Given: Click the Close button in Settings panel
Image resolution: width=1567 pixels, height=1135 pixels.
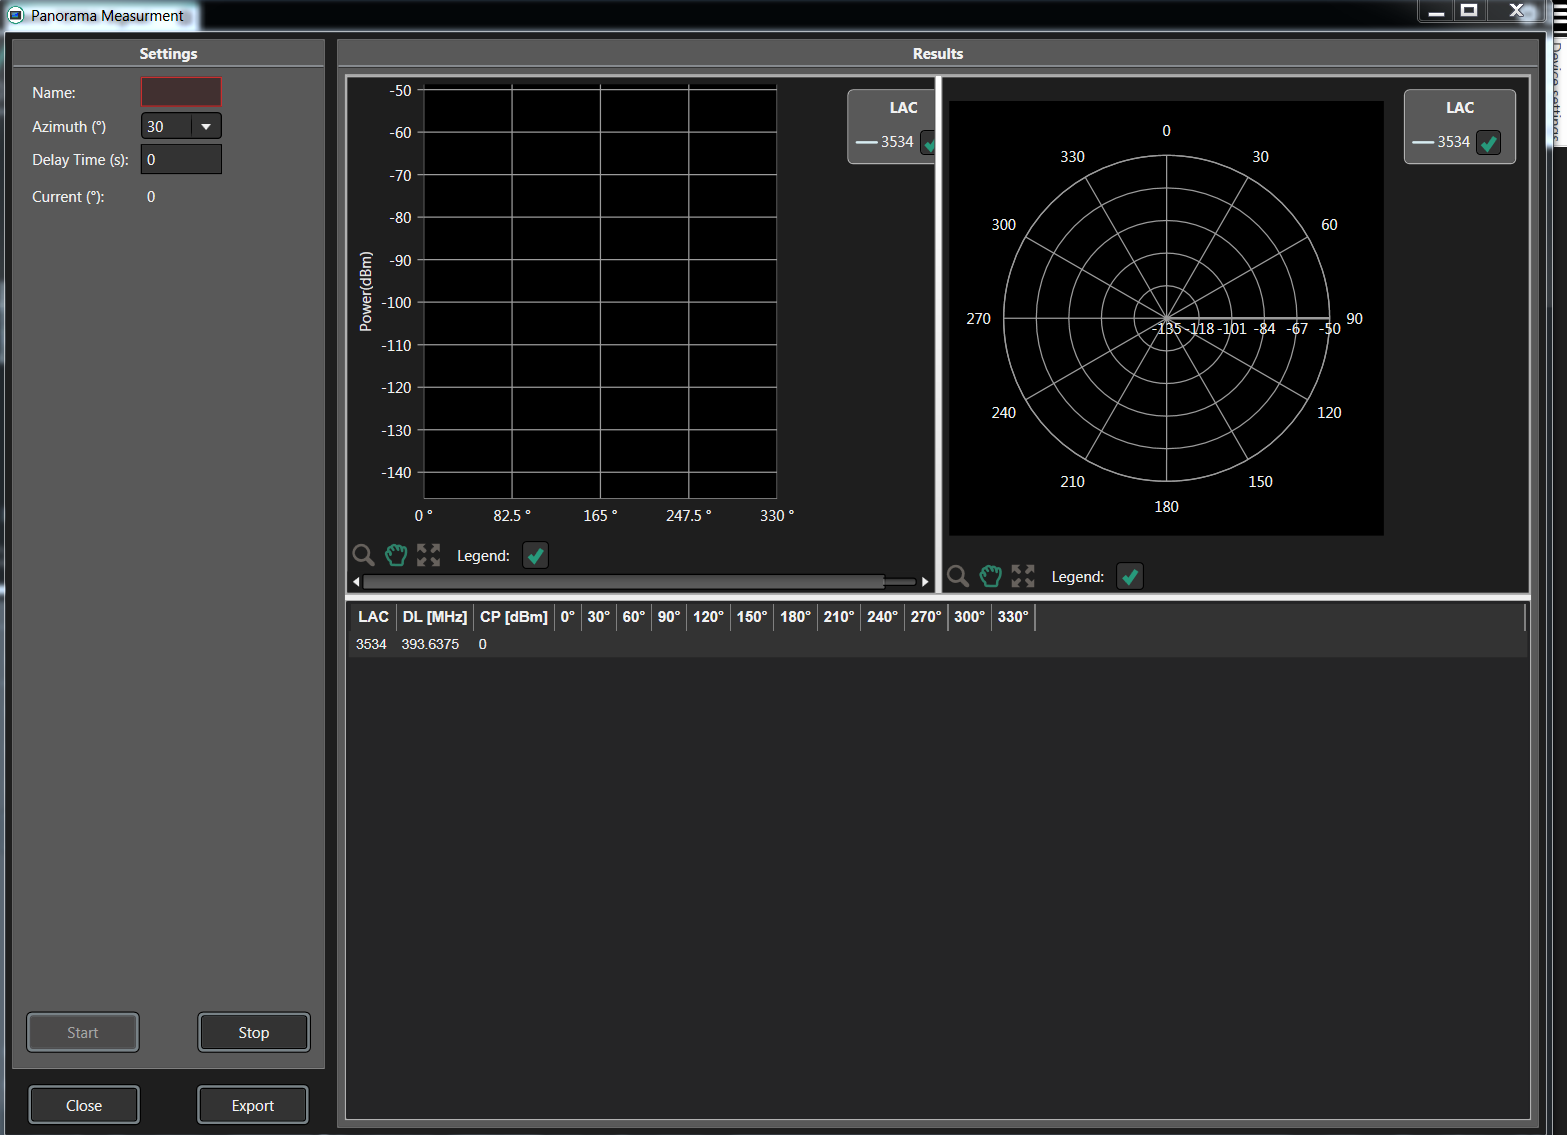Looking at the screenshot, I should [84, 1105].
